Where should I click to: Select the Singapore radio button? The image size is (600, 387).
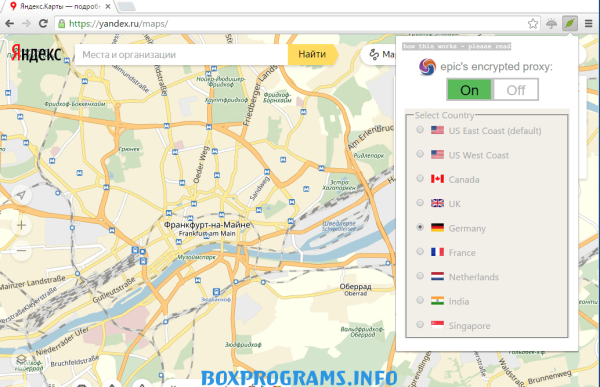420,325
